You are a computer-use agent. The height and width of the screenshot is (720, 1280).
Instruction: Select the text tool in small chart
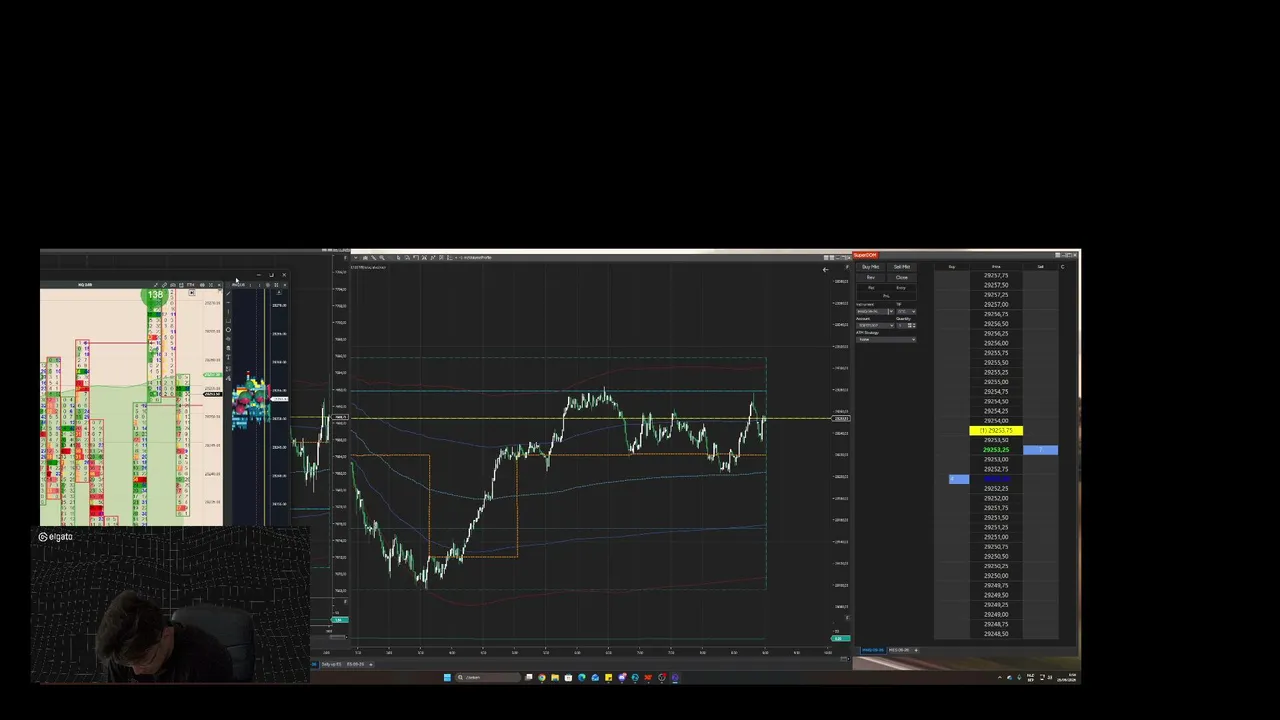pos(228,357)
